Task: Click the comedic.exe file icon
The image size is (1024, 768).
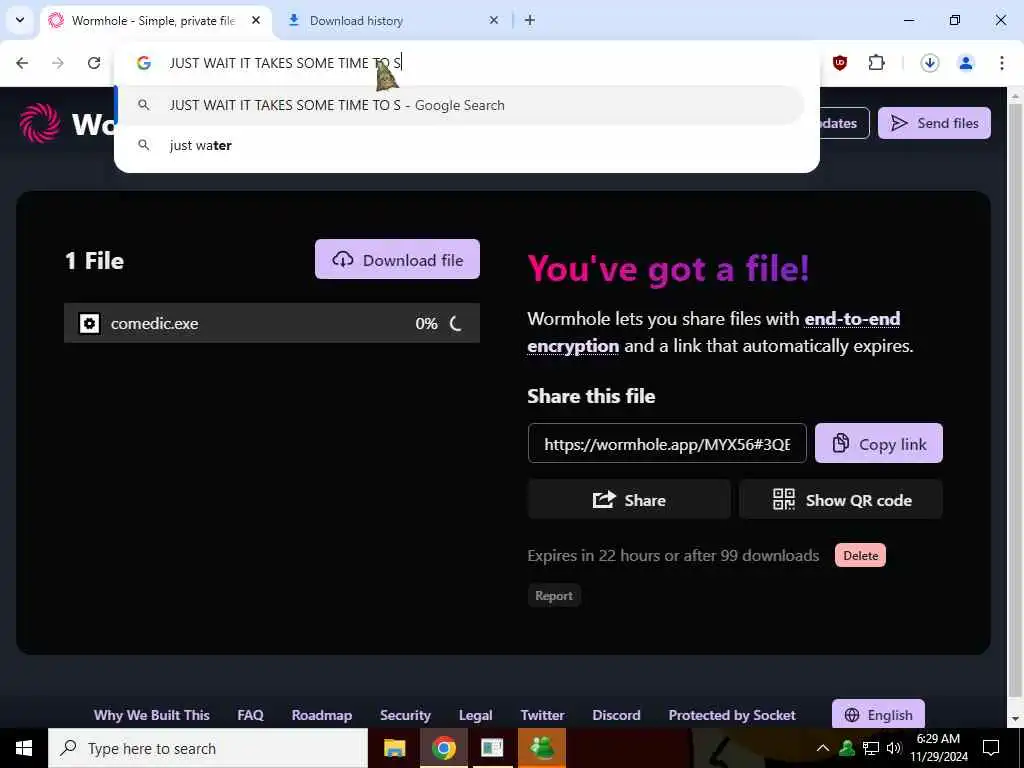Action: [89, 323]
